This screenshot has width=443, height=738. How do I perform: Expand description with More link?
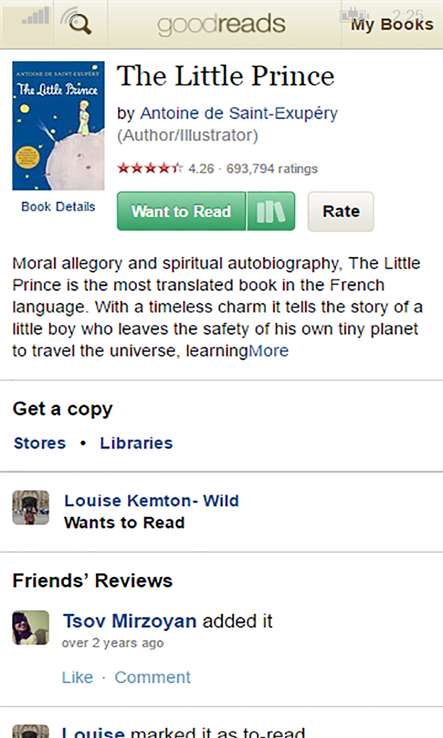click(x=268, y=351)
